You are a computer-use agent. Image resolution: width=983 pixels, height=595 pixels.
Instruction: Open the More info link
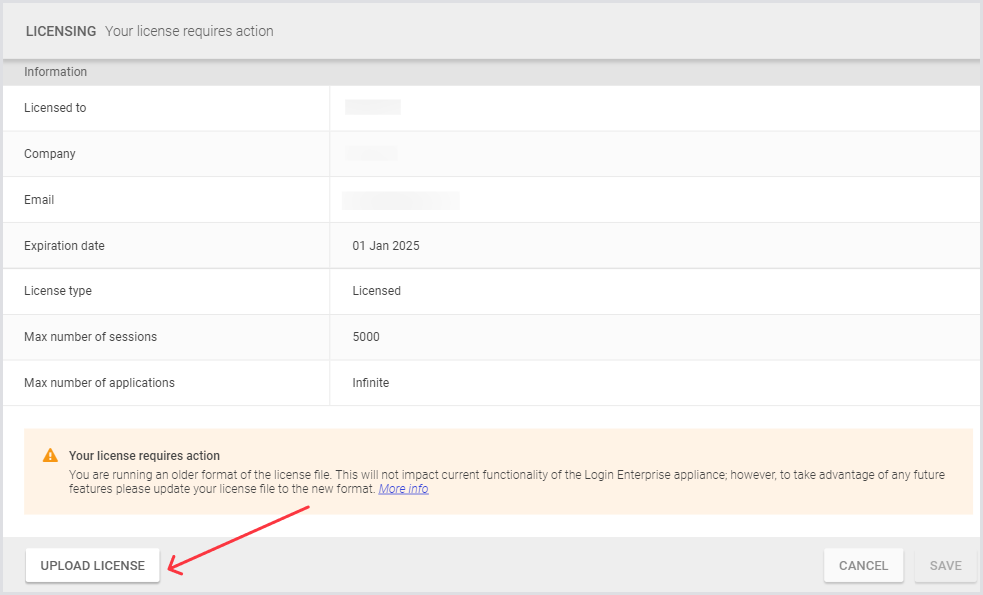pos(403,488)
